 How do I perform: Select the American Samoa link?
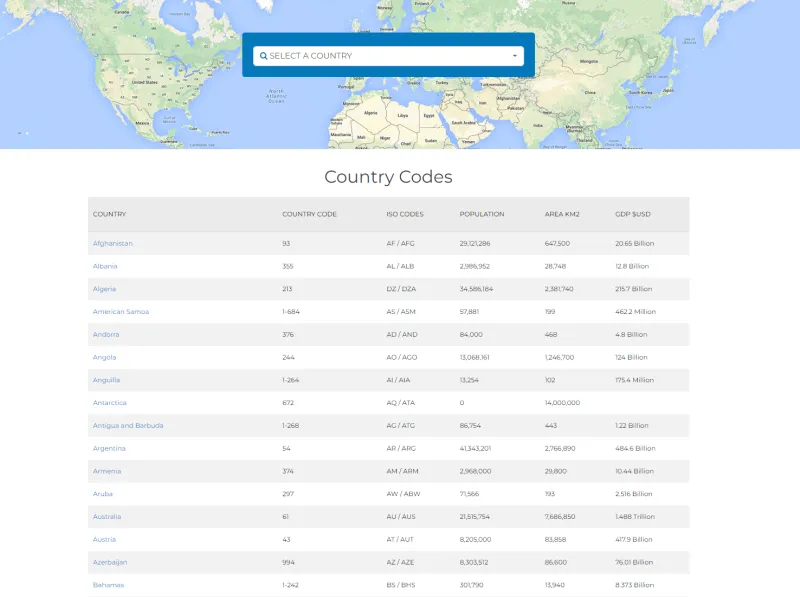pyautogui.click(x=121, y=311)
